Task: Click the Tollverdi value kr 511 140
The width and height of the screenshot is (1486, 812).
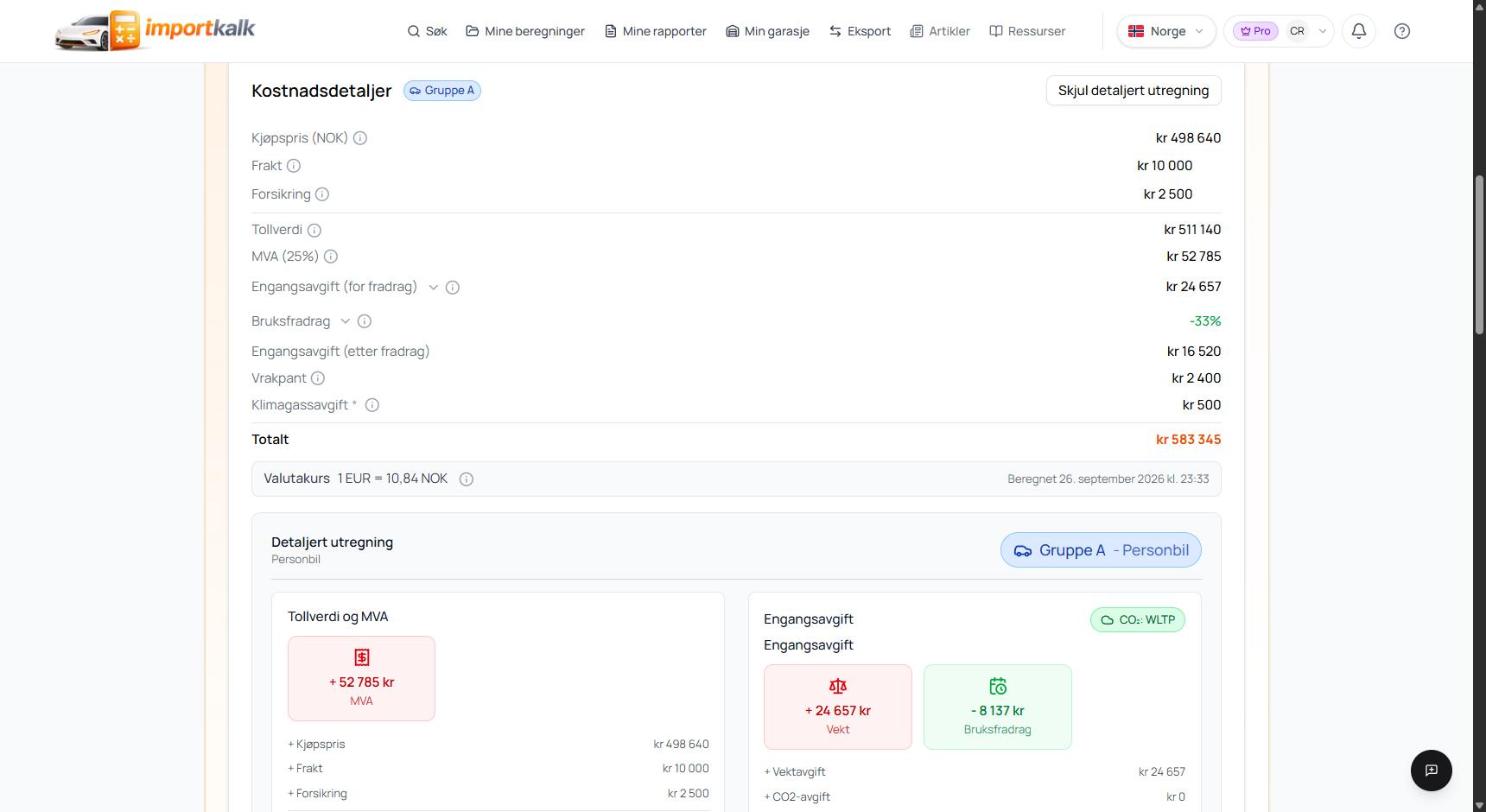Action: (x=1192, y=230)
